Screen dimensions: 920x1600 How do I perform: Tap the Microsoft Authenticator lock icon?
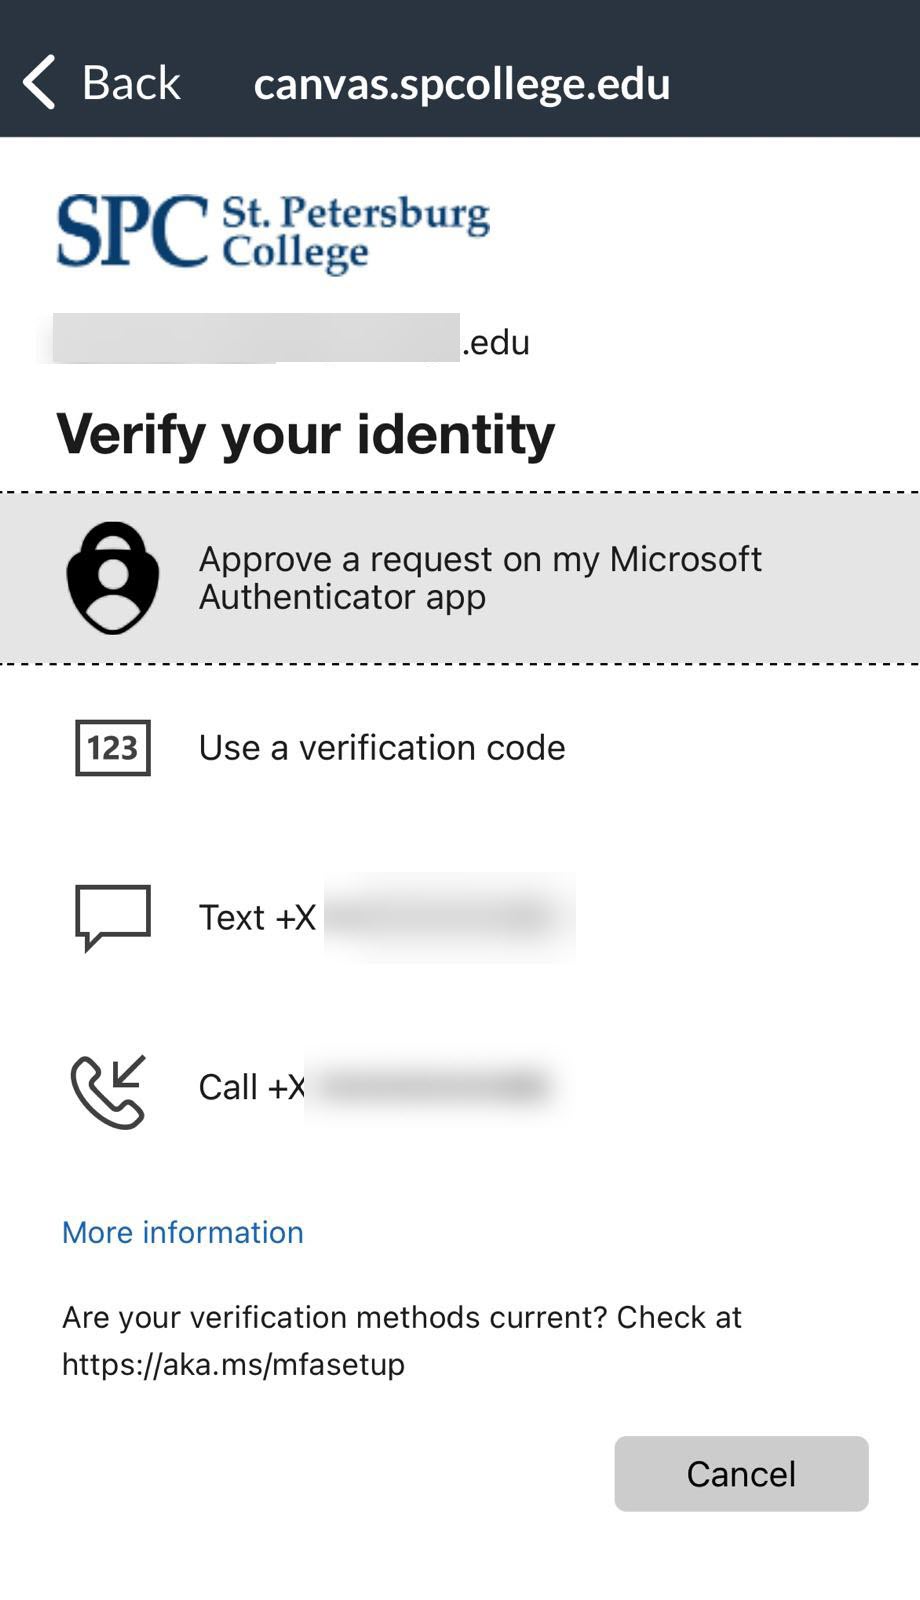(113, 578)
